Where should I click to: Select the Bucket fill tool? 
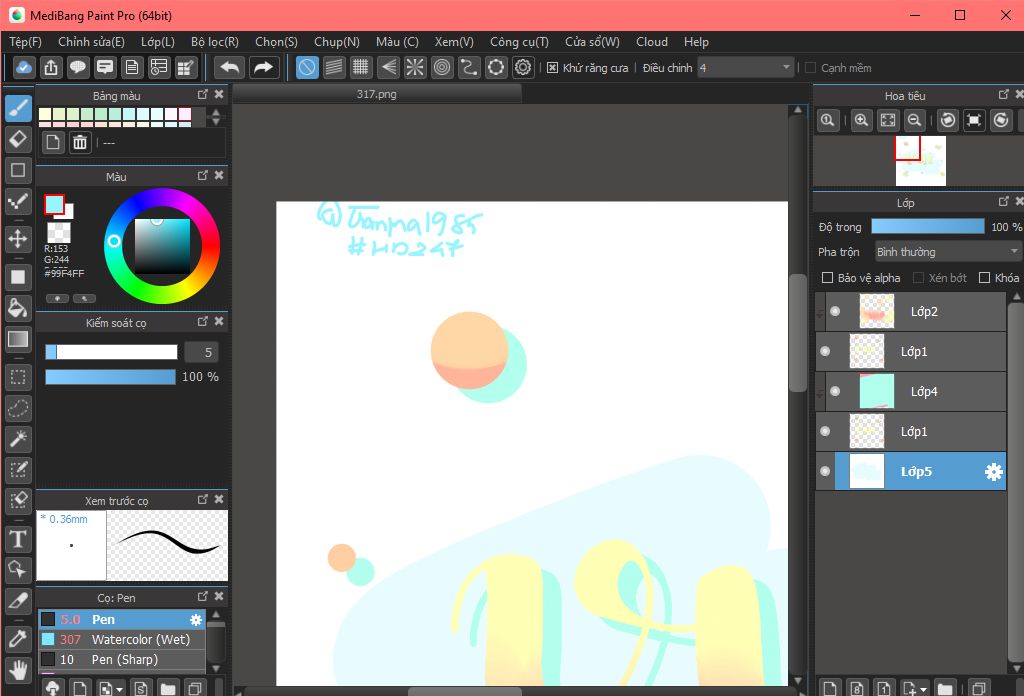18,308
